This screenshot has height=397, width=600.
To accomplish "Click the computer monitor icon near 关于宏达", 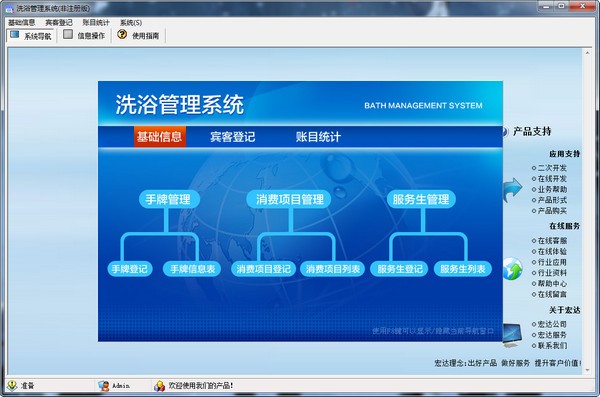I will (x=512, y=336).
